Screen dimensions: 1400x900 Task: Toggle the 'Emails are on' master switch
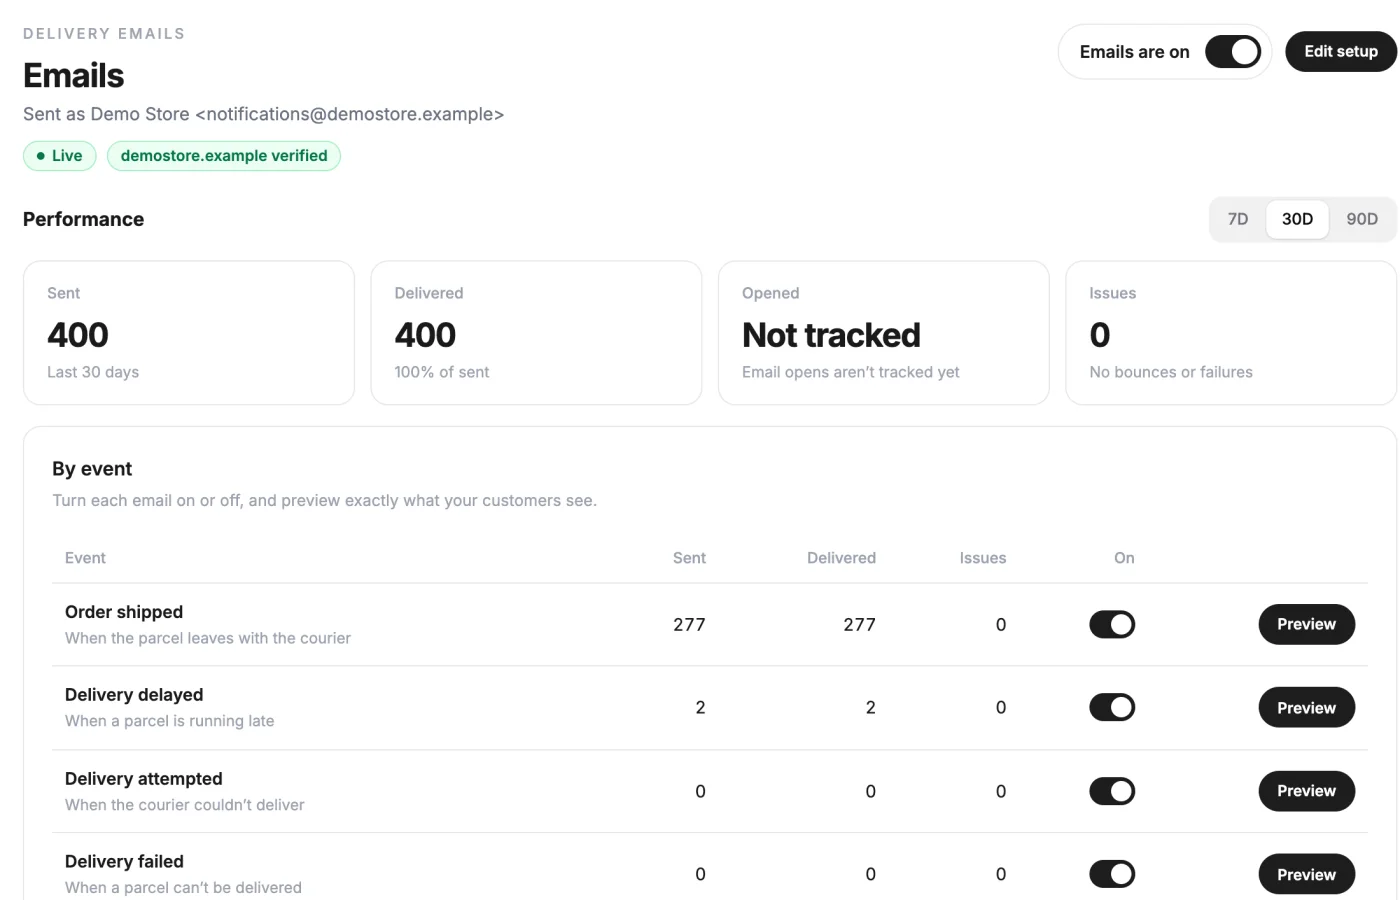click(x=1232, y=52)
